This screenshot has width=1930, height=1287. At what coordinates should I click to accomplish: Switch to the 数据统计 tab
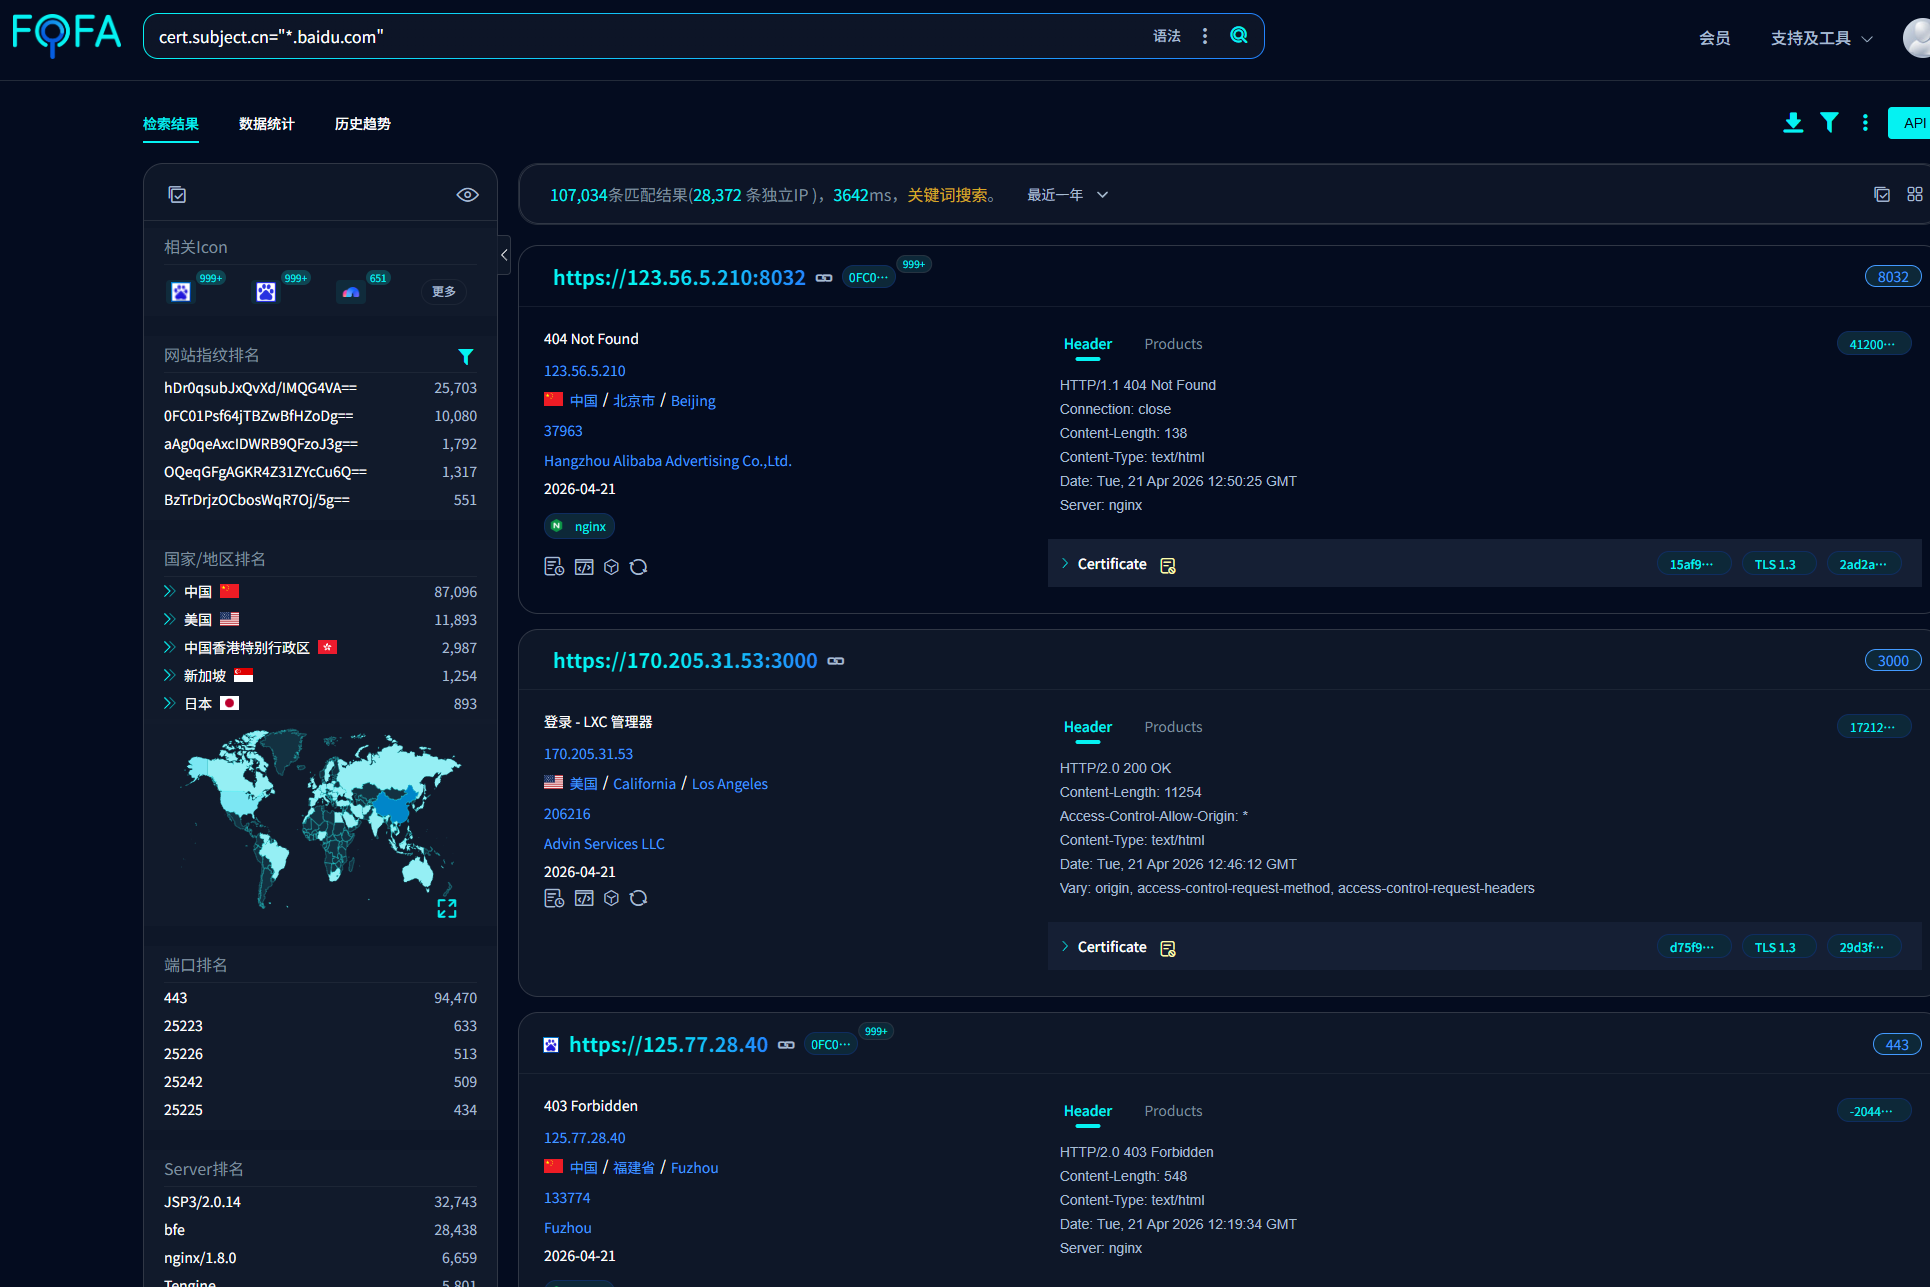pos(267,124)
